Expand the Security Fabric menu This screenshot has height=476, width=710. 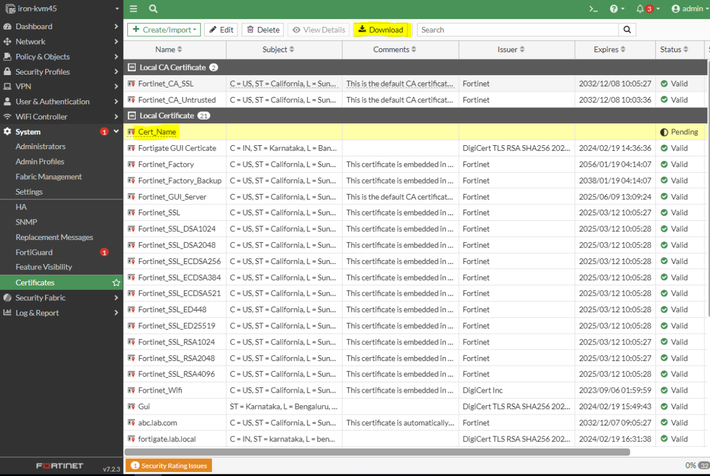pyautogui.click(x=42, y=298)
